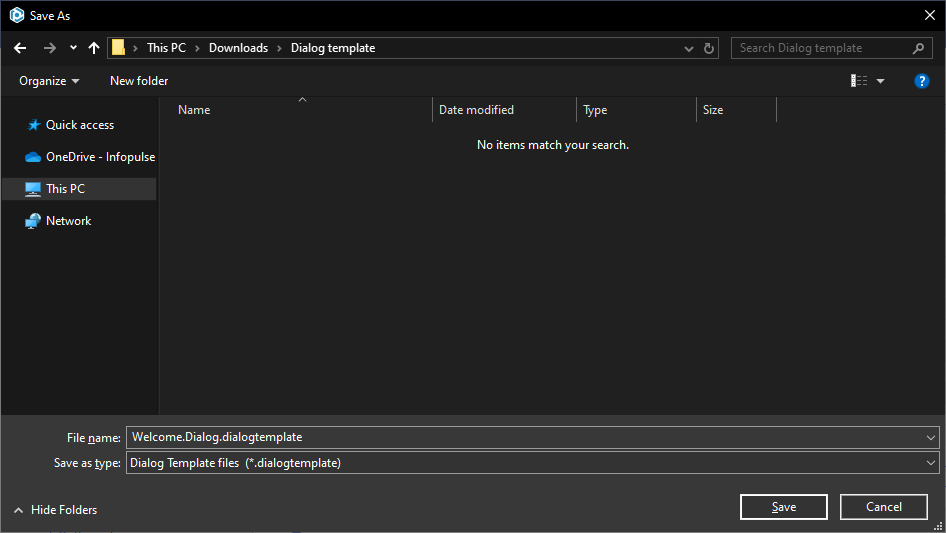This screenshot has height=533, width=946.
Task: Select Dialog template breadcrumb
Action: tap(333, 48)
